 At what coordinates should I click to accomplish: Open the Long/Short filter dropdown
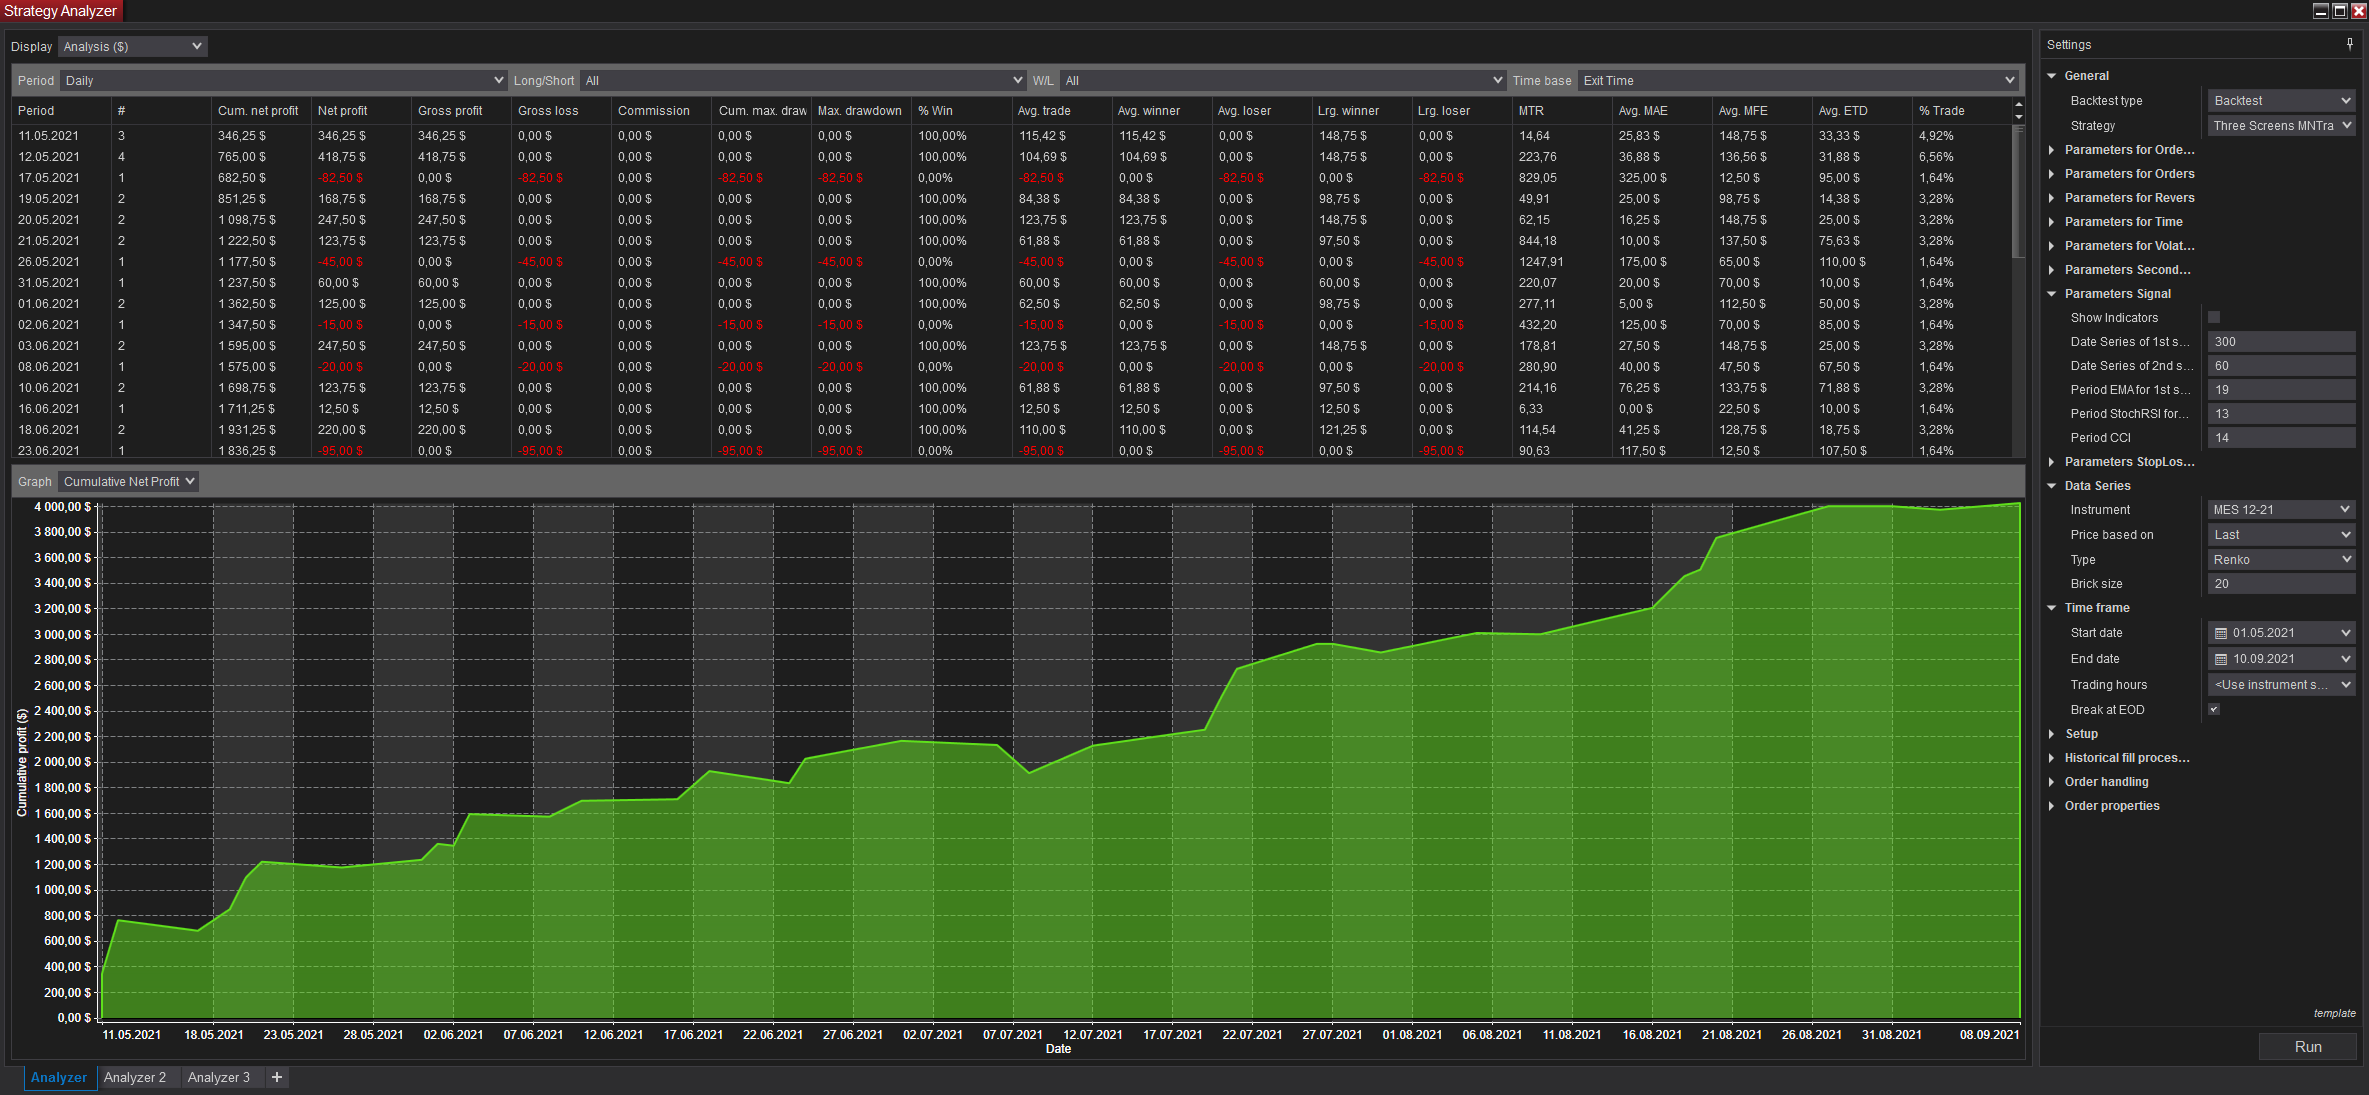[803, 80]
